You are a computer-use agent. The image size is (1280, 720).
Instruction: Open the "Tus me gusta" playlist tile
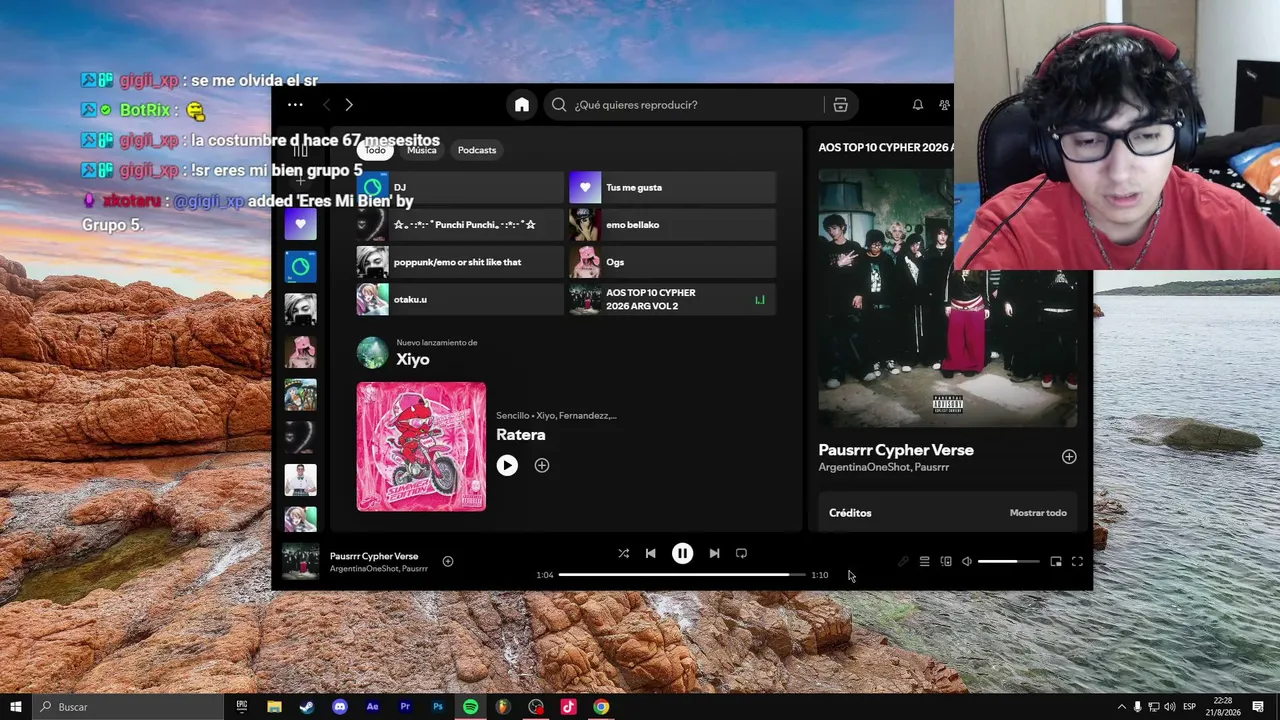[x=672, y=187]
